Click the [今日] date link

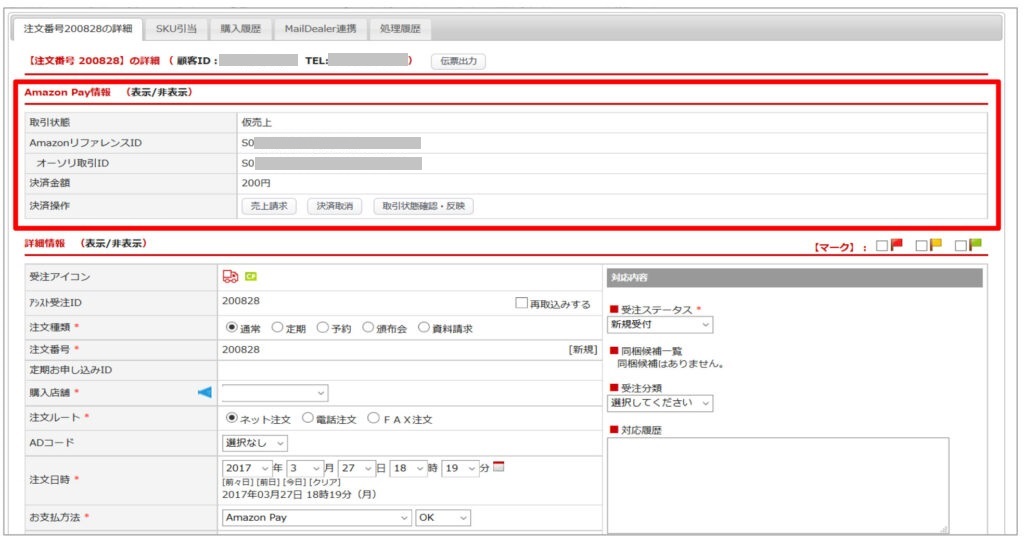click(293, 482)
